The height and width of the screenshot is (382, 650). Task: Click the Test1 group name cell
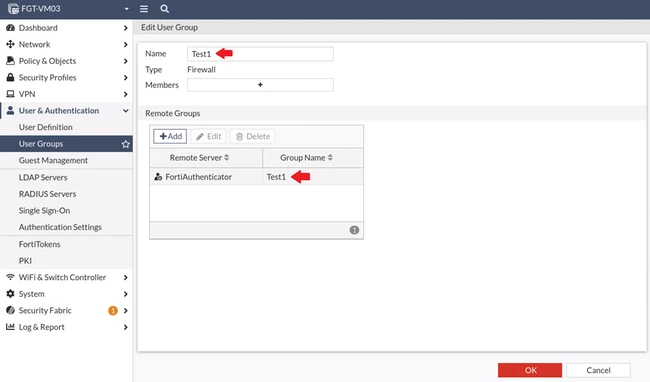click(313, 177)
